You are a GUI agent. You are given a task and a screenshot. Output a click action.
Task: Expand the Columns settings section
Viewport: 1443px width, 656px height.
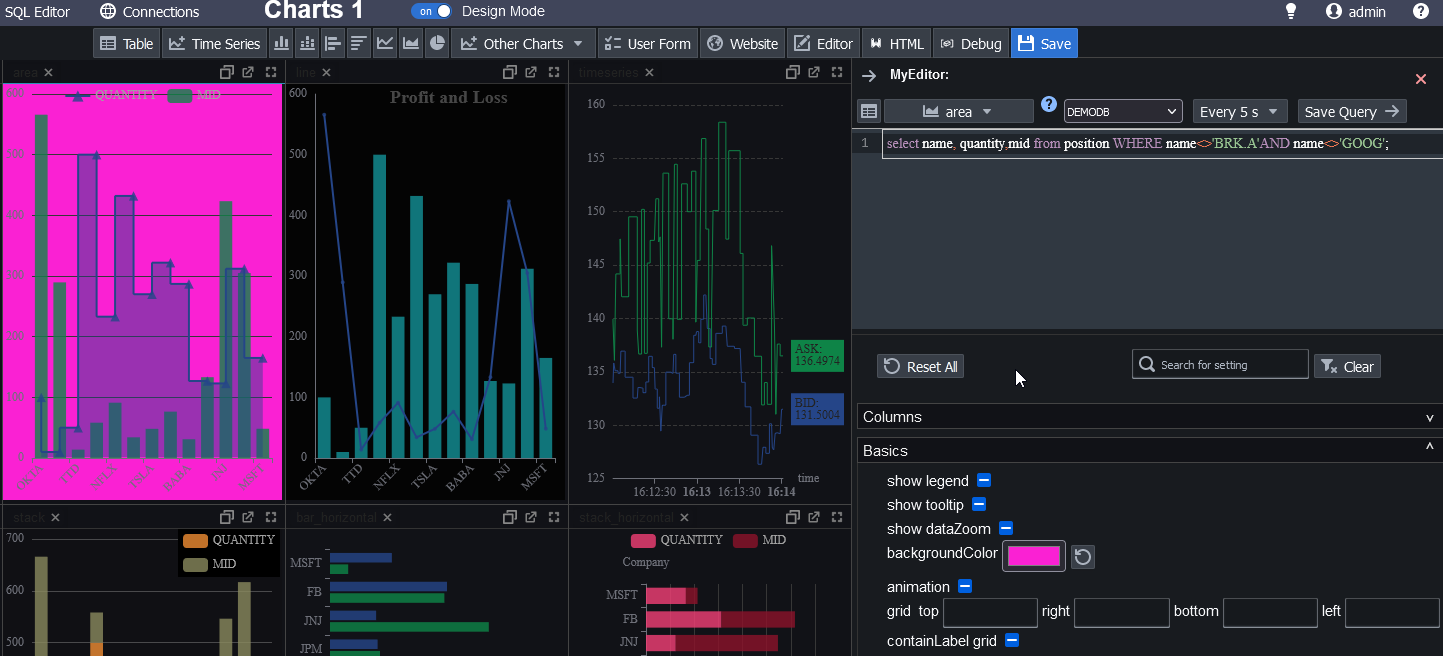[x=1149, y=417]
